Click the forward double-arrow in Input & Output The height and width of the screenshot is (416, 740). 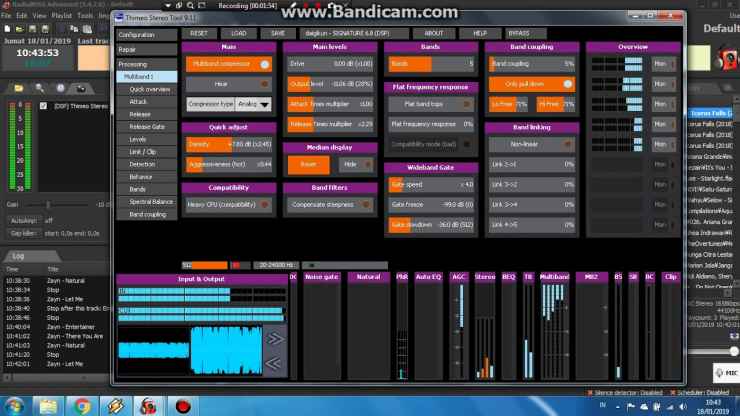click(275, 338)
